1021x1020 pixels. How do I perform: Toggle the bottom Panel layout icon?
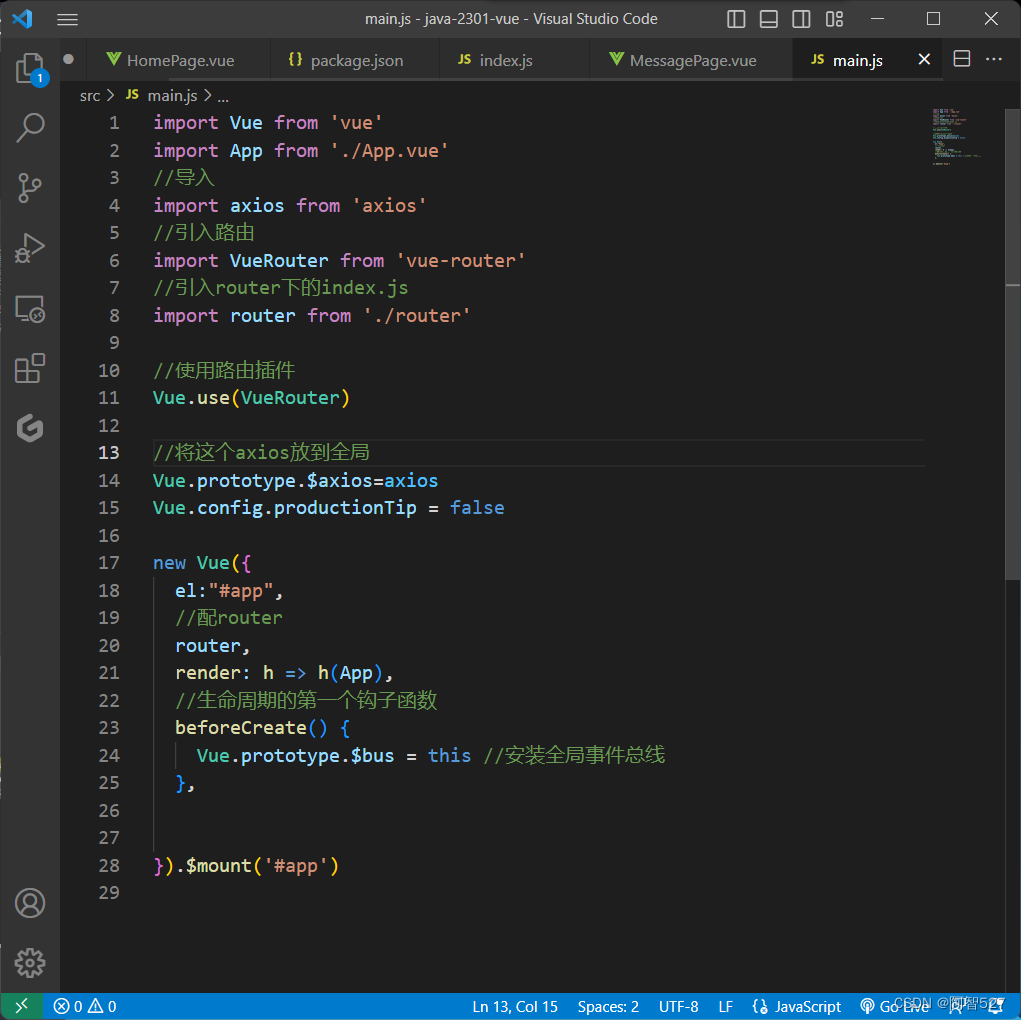coord(768,19)
